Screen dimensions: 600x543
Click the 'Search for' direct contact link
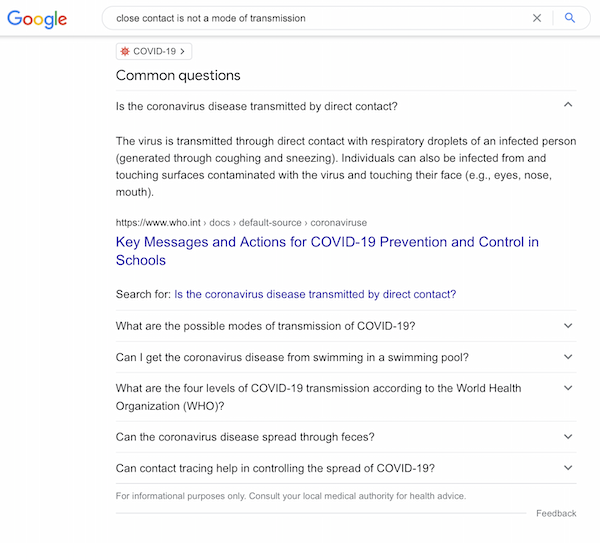[315, 294]
